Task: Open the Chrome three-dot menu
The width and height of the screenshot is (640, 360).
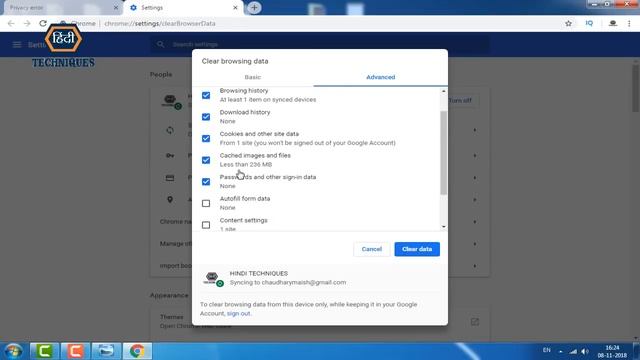Action: (629, 24)
